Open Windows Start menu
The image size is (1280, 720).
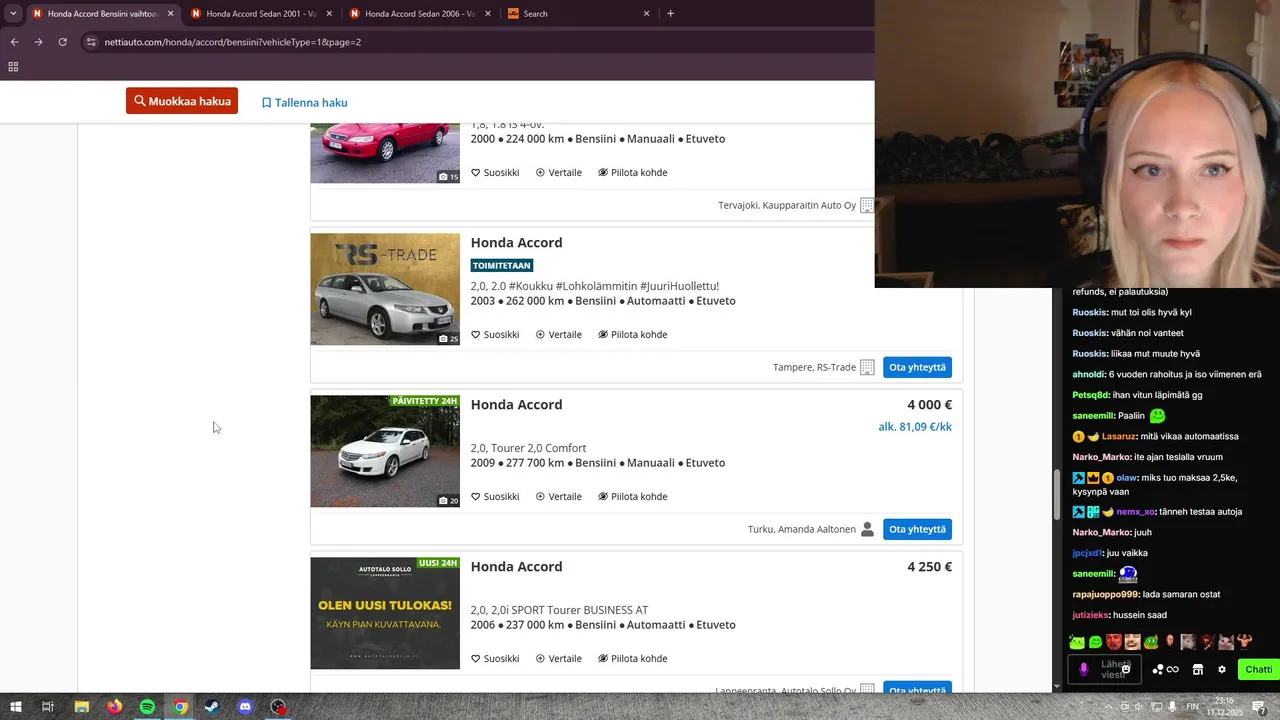(15, 706)
